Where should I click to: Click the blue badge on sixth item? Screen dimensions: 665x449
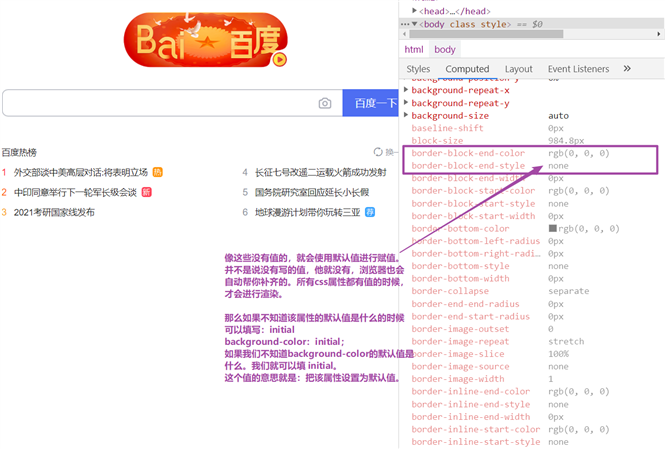[370, 212]
